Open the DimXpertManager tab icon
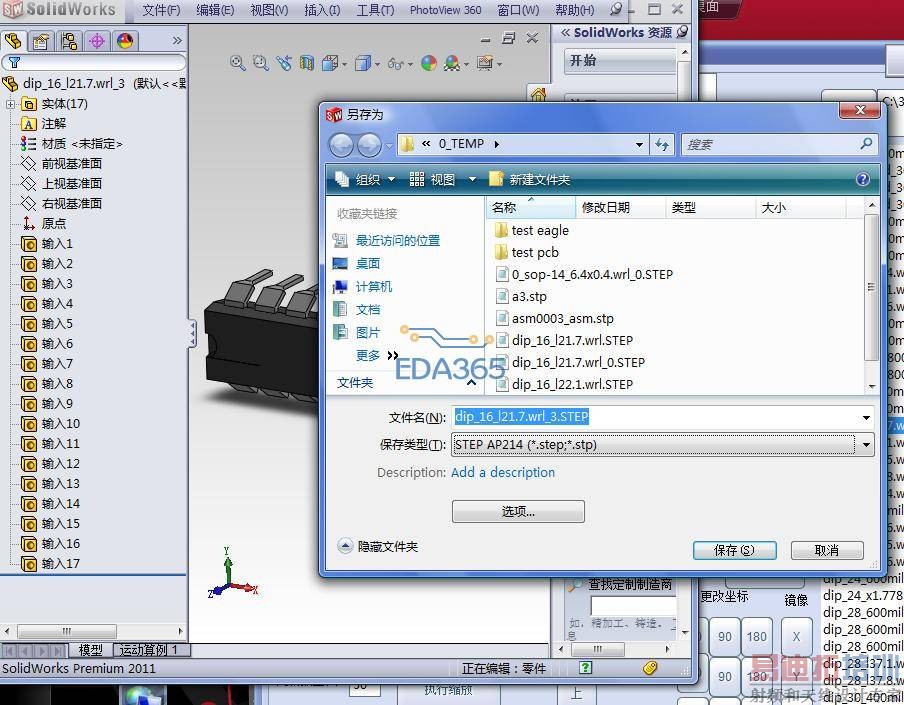Screen dimensions: 904x705 tap(97, 41)
